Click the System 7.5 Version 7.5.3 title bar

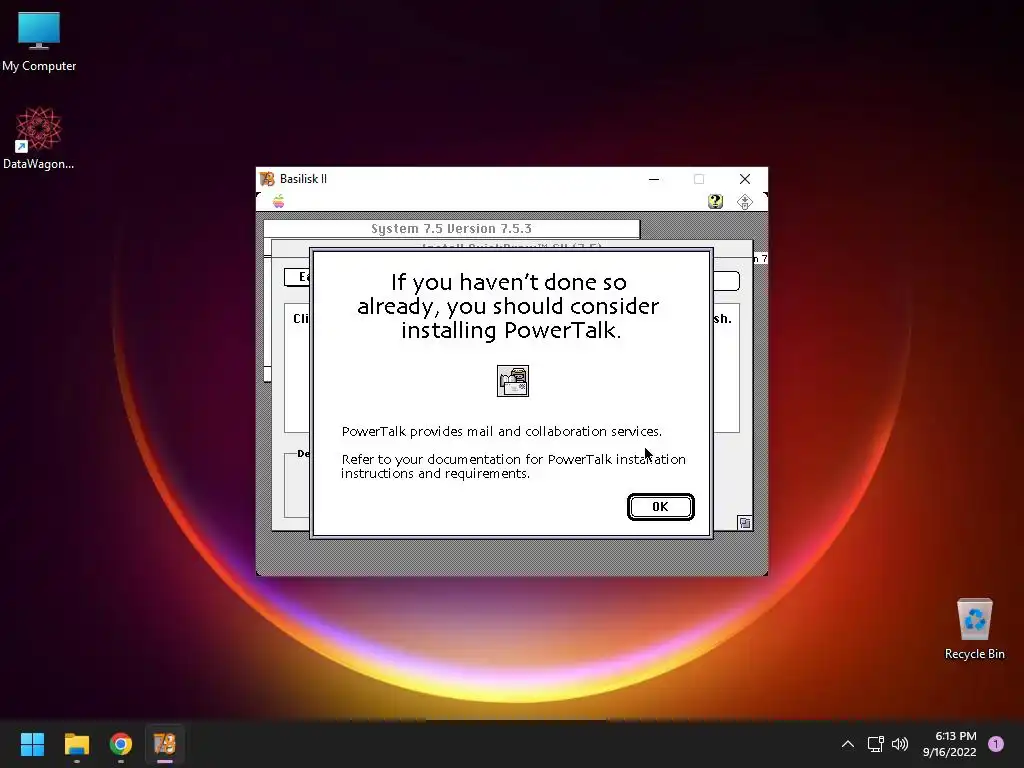click(x=451, y=229)
